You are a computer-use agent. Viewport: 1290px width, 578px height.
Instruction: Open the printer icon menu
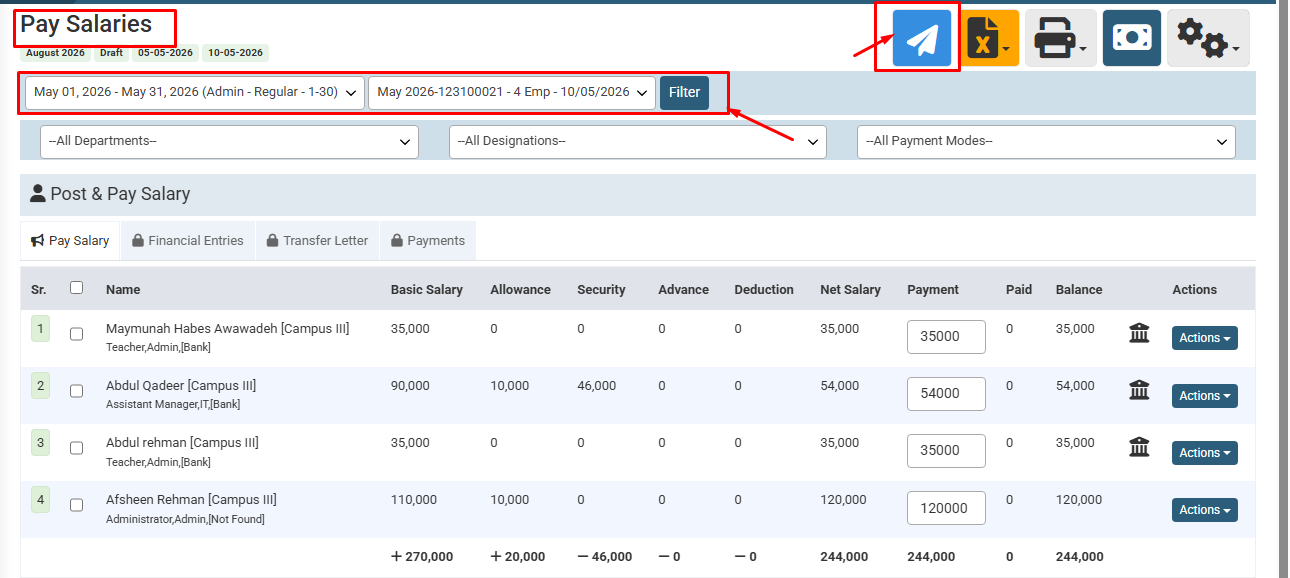(1060, 38)
